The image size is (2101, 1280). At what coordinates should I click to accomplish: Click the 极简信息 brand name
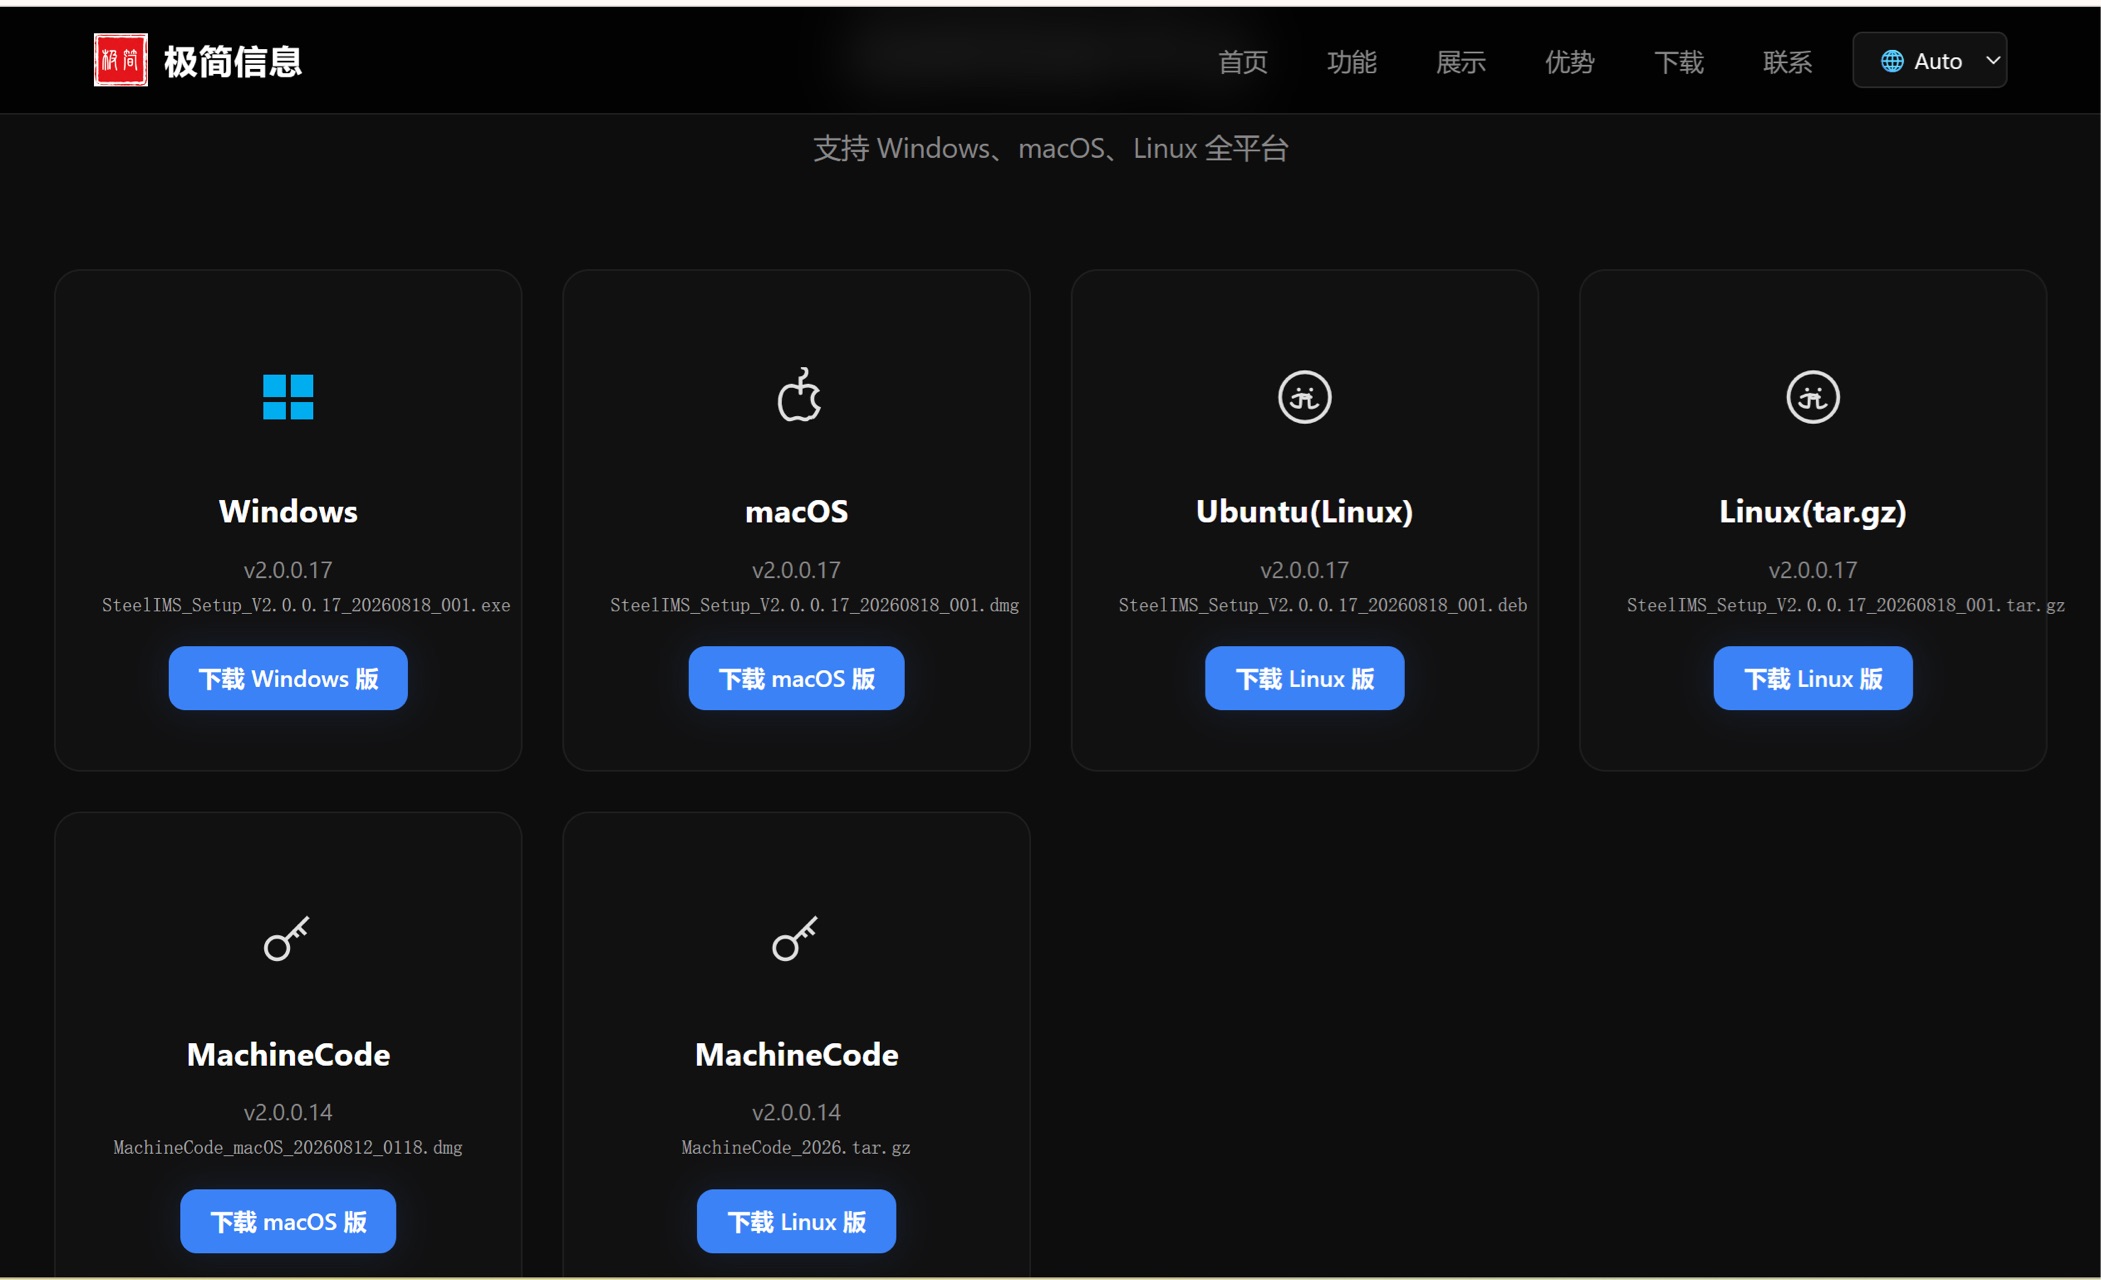(x=232, y=61)
